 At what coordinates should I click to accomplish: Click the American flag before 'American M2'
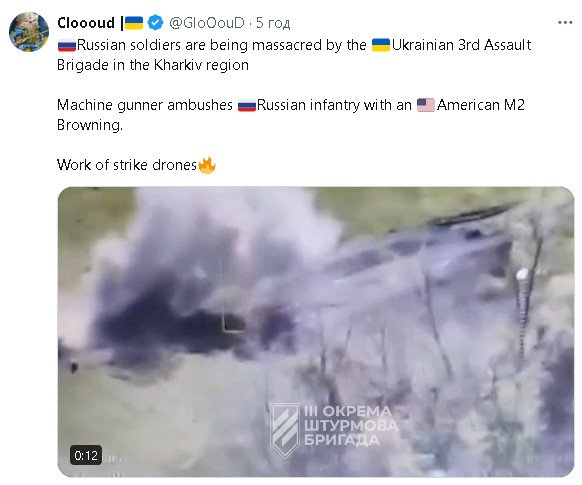[x=425, y=105]
